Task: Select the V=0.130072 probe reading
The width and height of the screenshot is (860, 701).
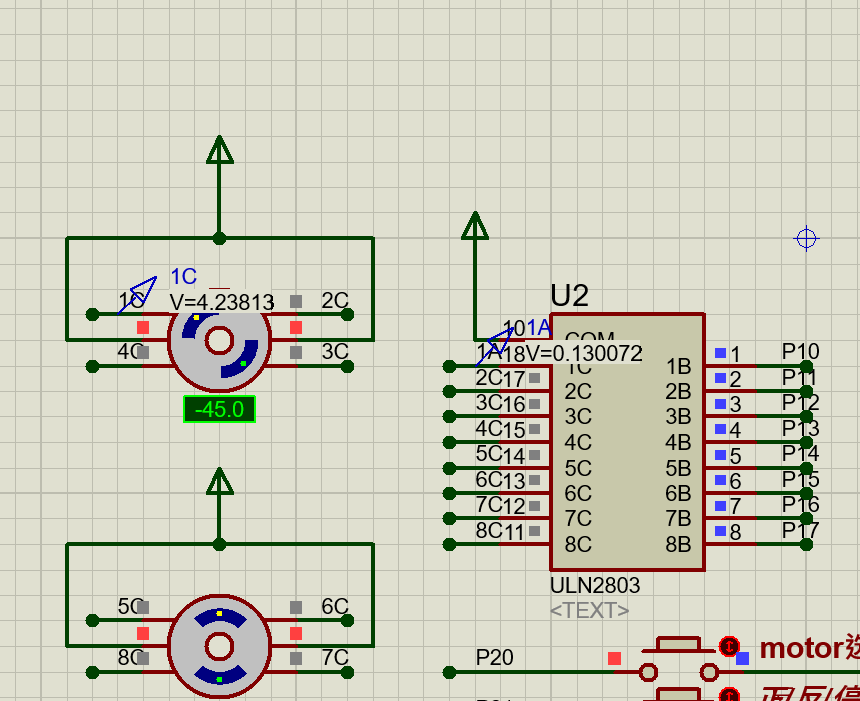Action: point(583,353)
